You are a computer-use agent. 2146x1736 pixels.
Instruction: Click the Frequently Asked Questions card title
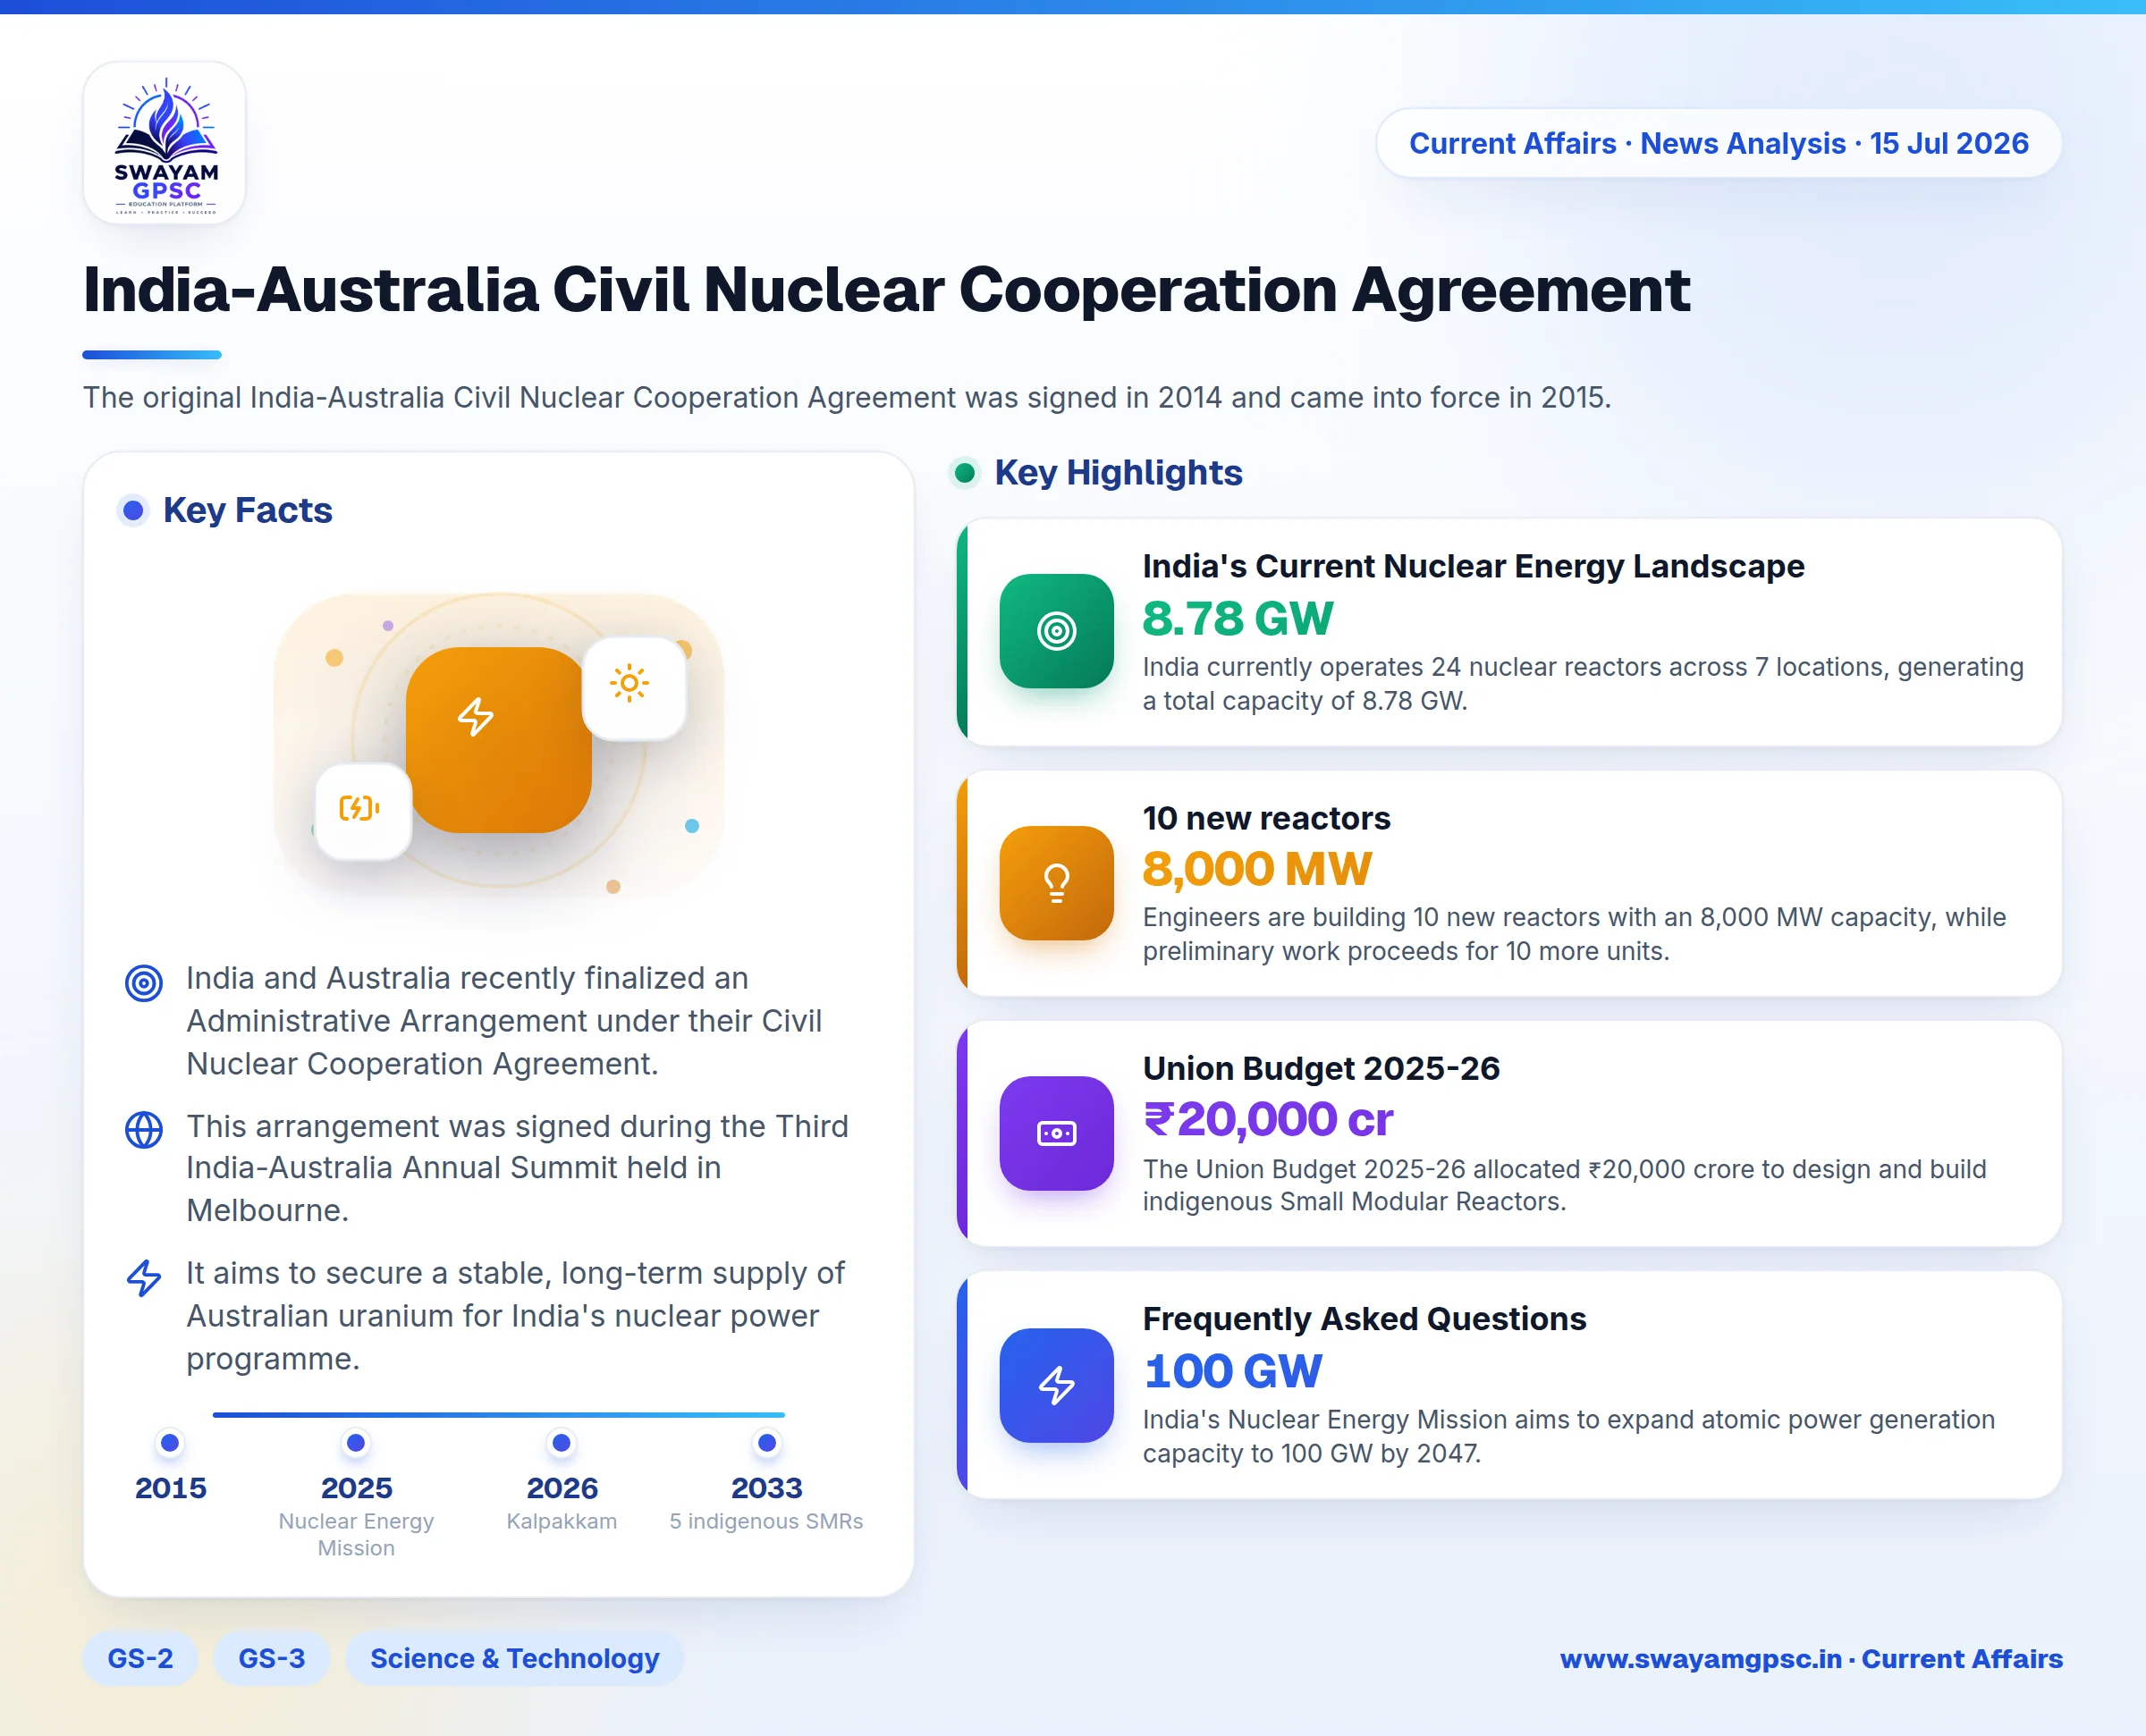point(1364,1319)
